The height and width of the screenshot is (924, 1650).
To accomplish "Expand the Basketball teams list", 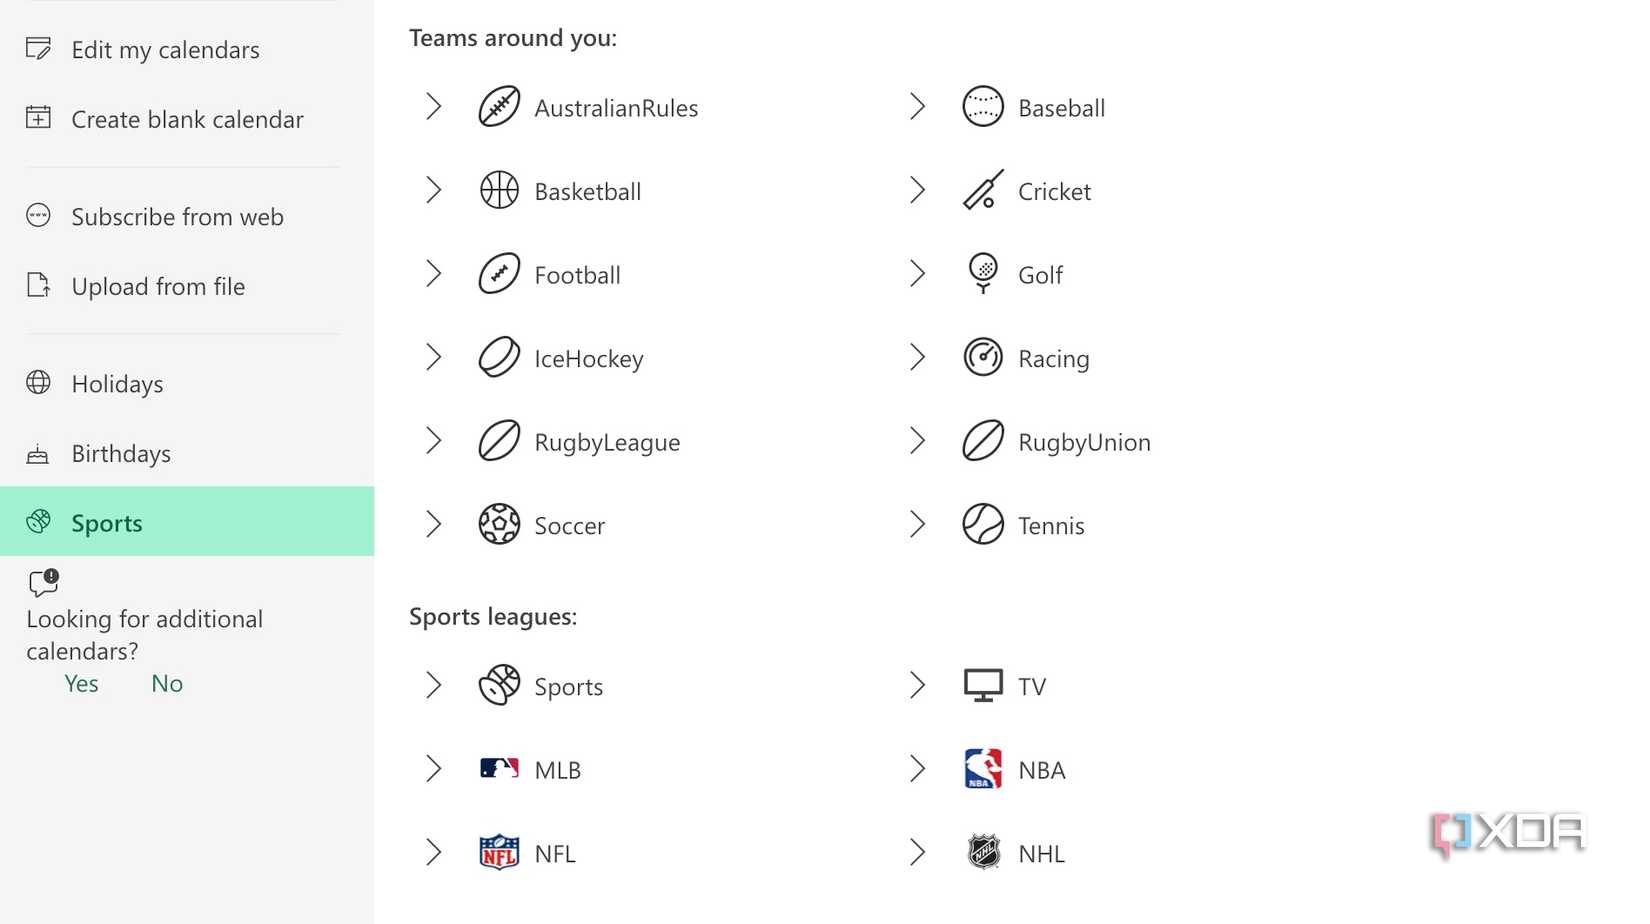I will (x=433, y=190).
